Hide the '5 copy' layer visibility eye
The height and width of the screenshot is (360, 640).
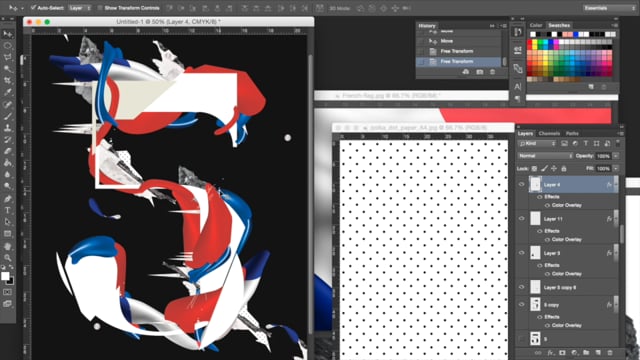click(x=521, y=304)
